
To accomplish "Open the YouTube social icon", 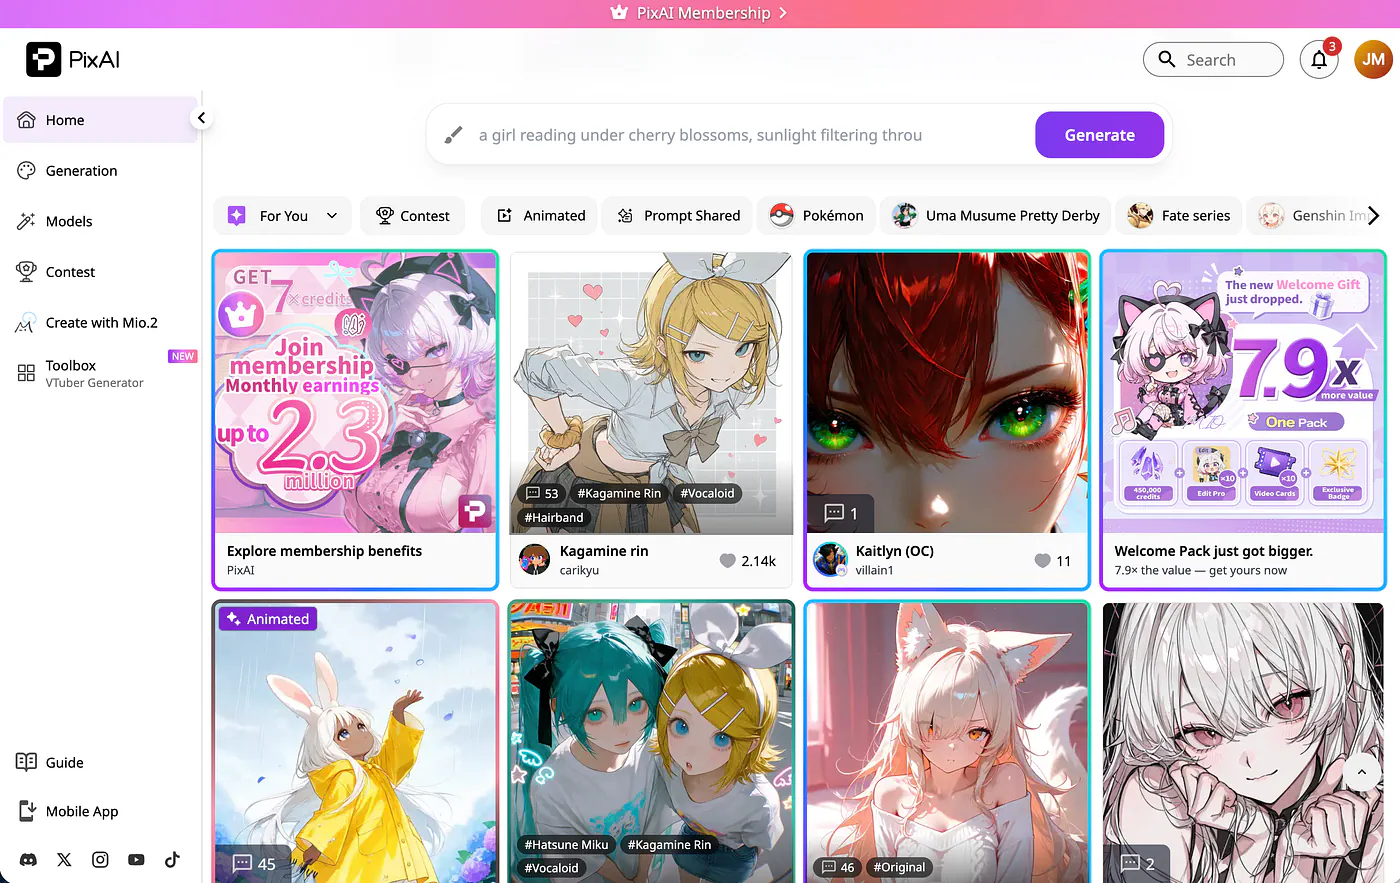I will (136, 860).
